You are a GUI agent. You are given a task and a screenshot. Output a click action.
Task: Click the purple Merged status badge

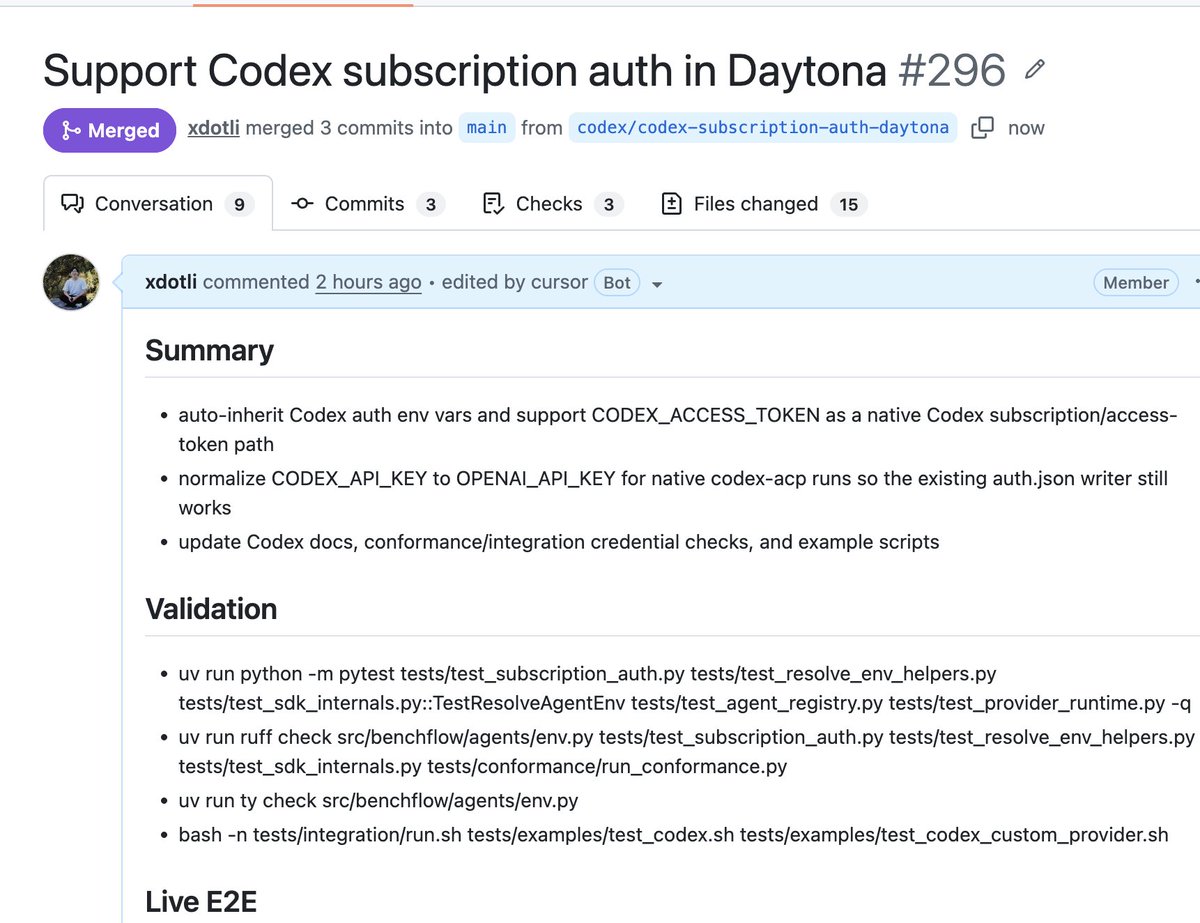pyautogui.click(x=109, y=130)
